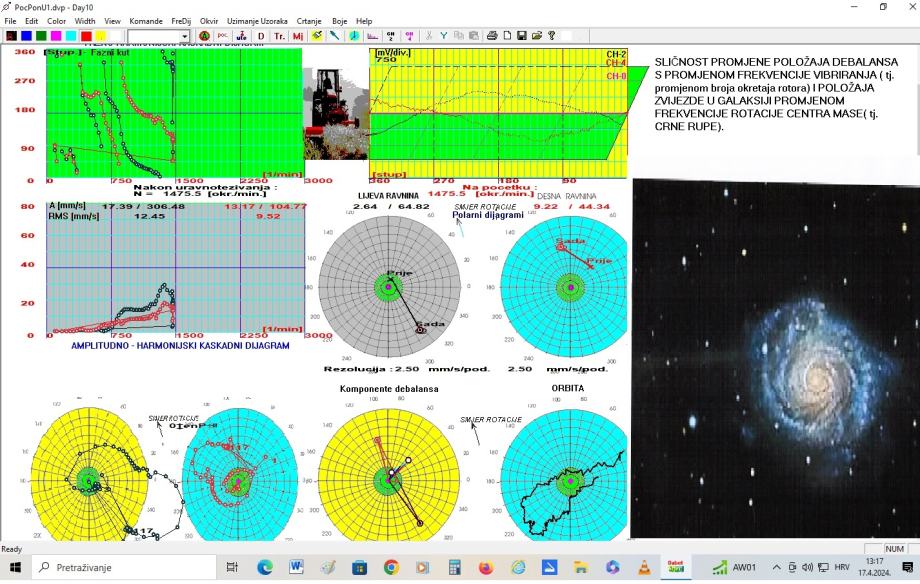Click the D toolbar button
920x584 pixels.
(x=261, y=36)
